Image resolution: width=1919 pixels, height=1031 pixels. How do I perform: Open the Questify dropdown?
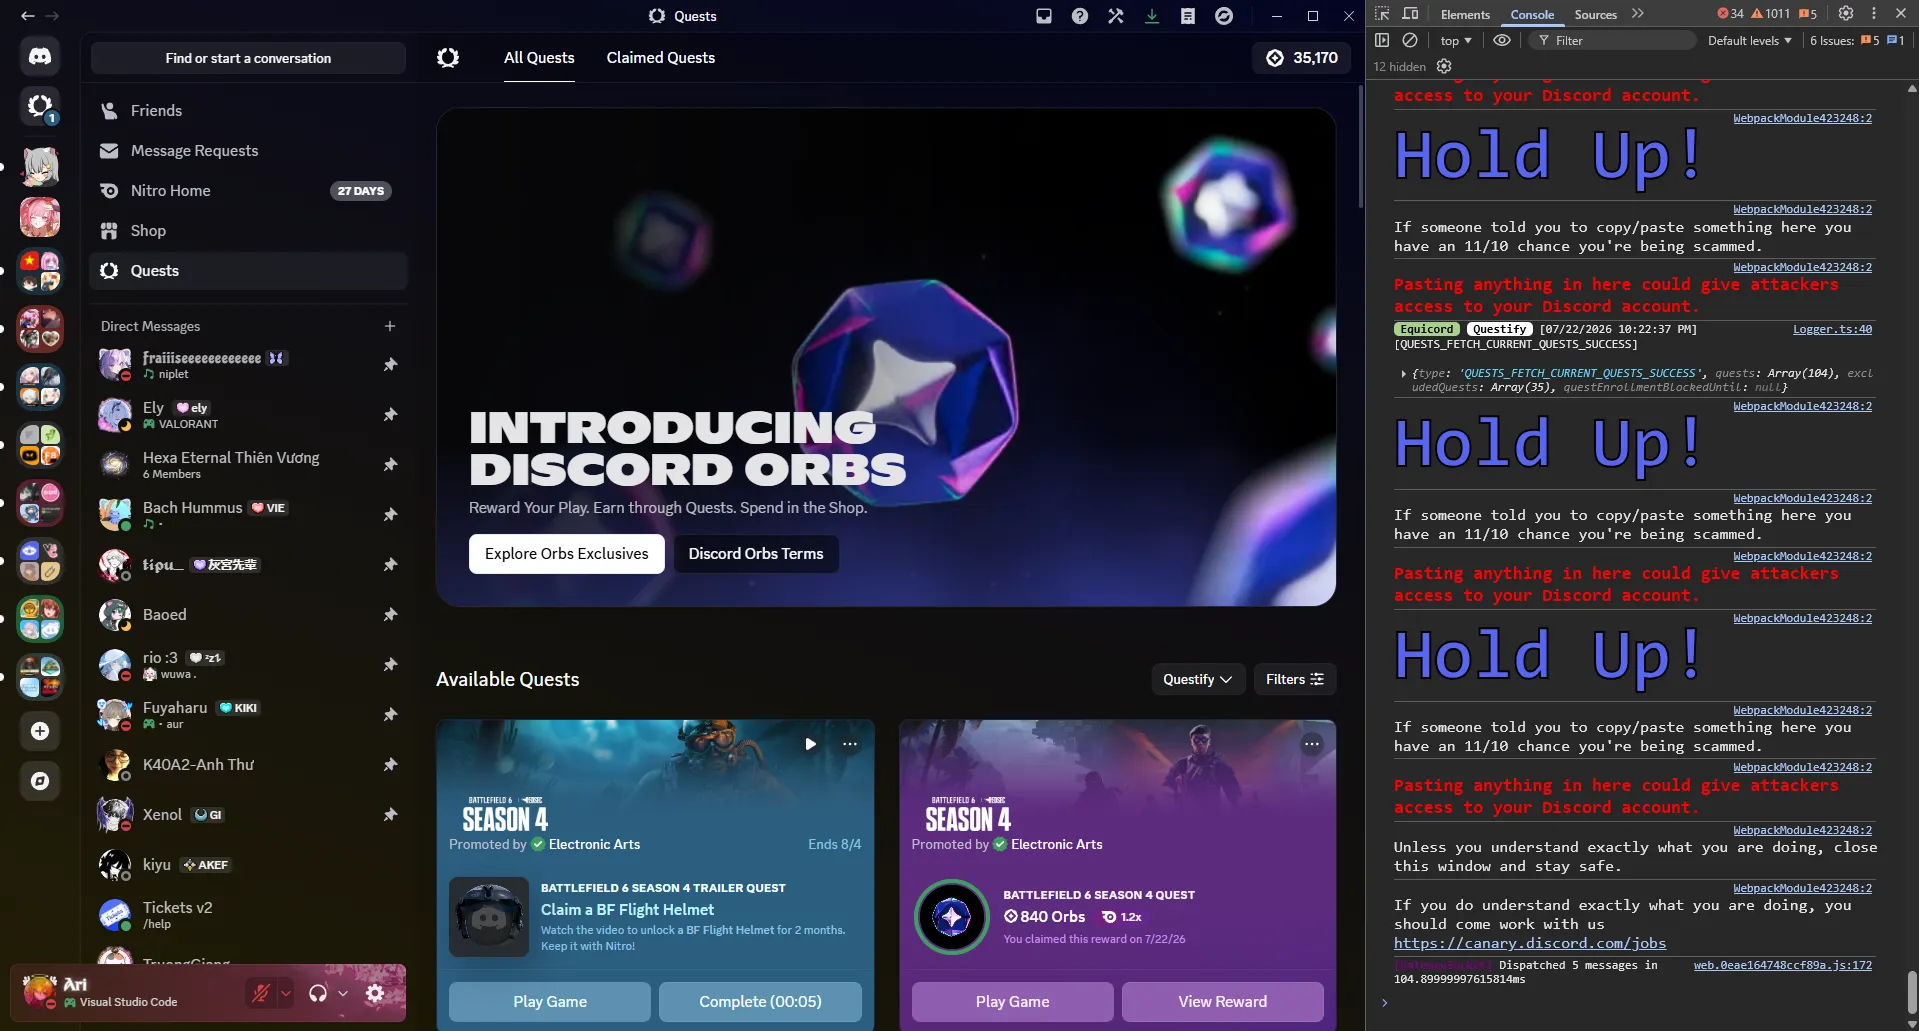1198,679
